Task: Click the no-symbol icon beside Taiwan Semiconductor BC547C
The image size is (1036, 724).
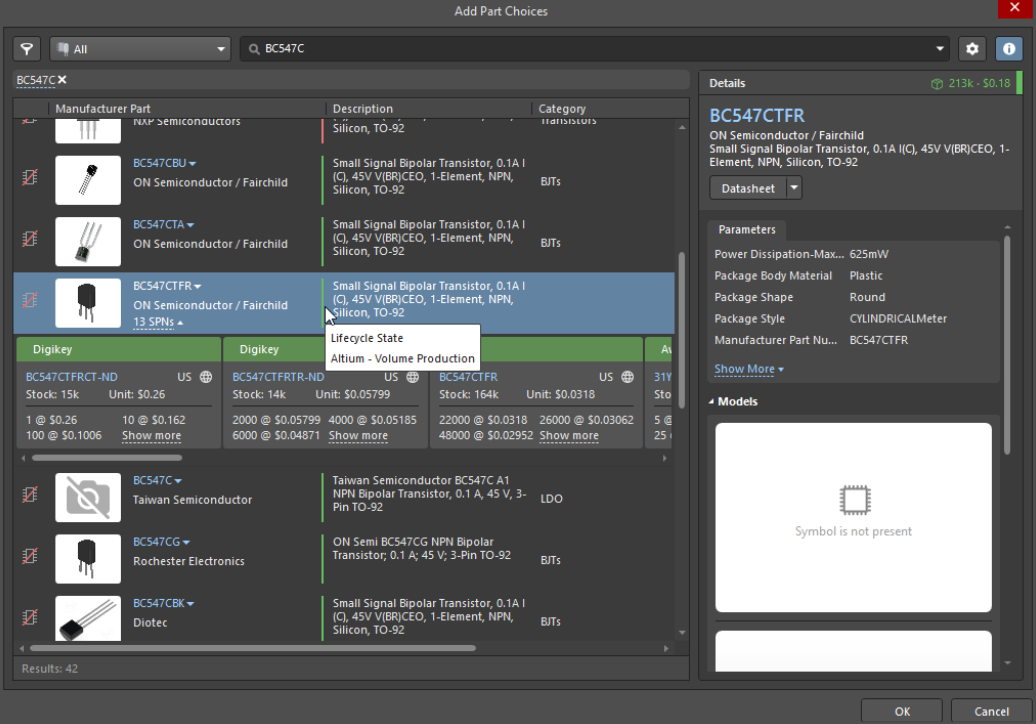Action: tap(30, 494)
